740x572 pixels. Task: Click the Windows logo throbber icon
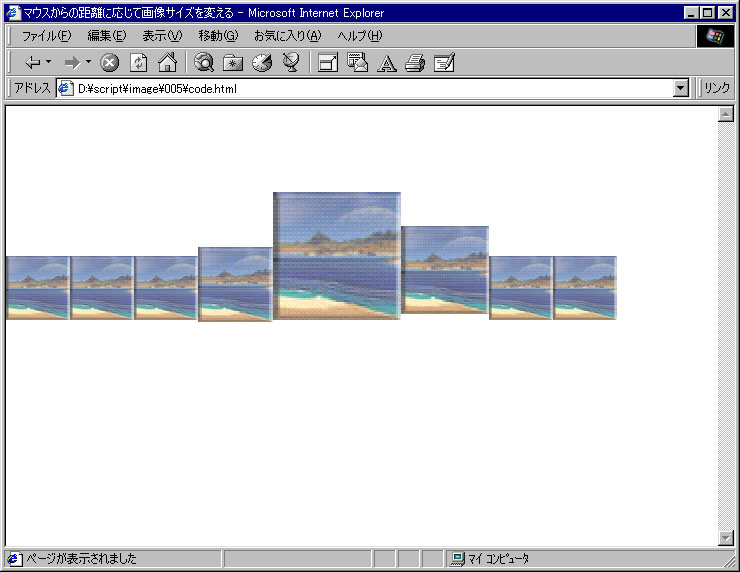pyautogui.click(x=715, y=36)
